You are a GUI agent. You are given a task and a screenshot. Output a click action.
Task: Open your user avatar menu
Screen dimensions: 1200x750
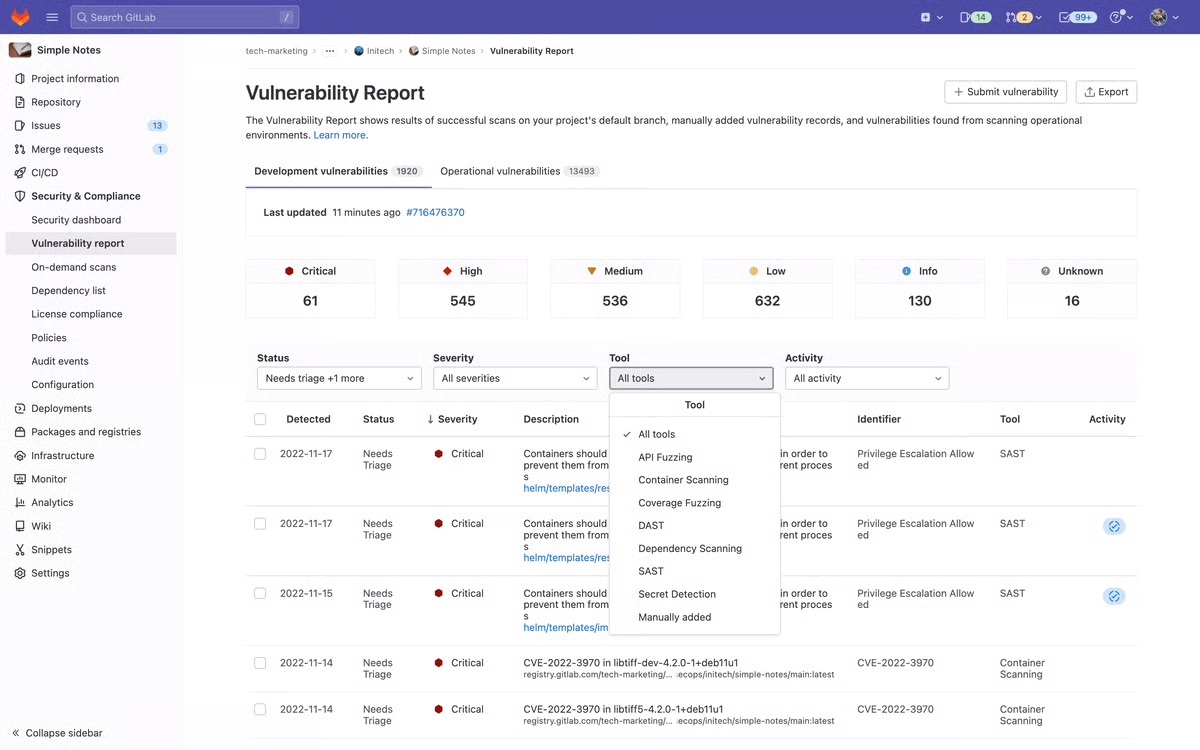point(1160,16)
